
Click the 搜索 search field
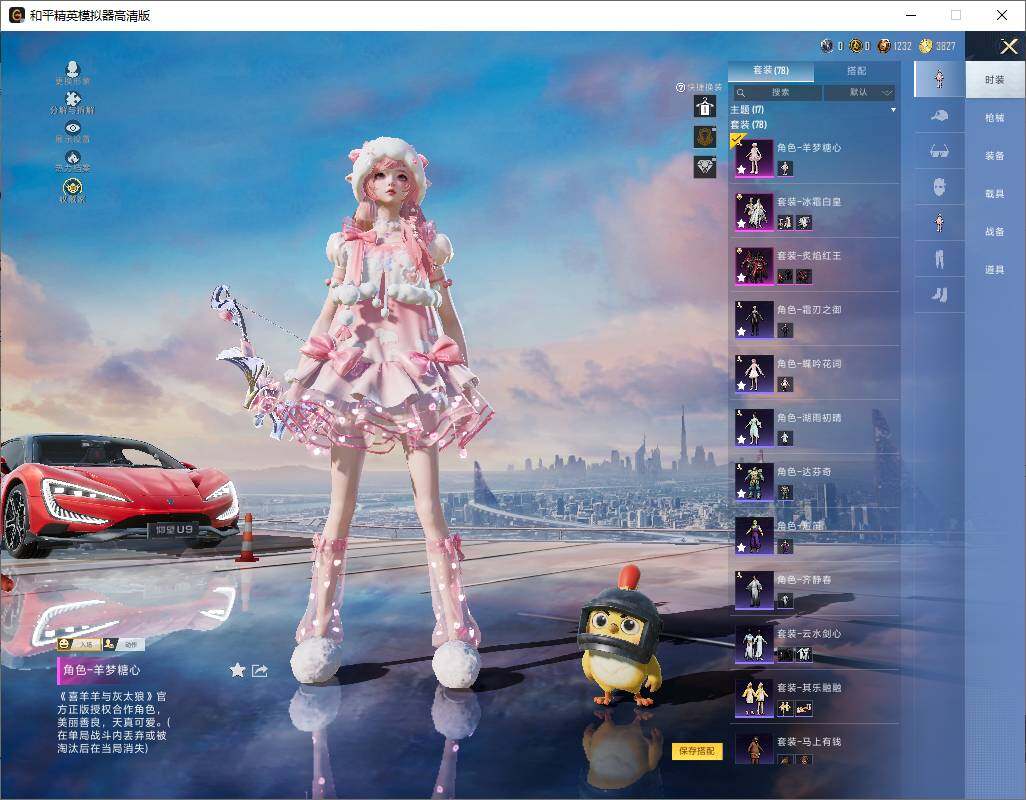click(777, 92)
